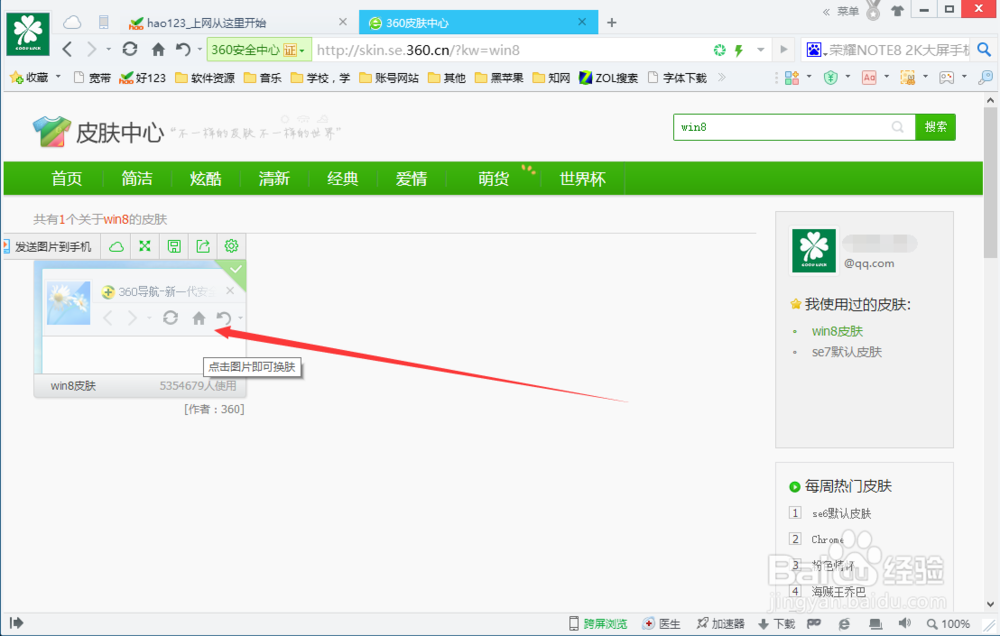Click the restore closed page undo icon
This screenshot has width=1000, height=636.
click(183, 49)
